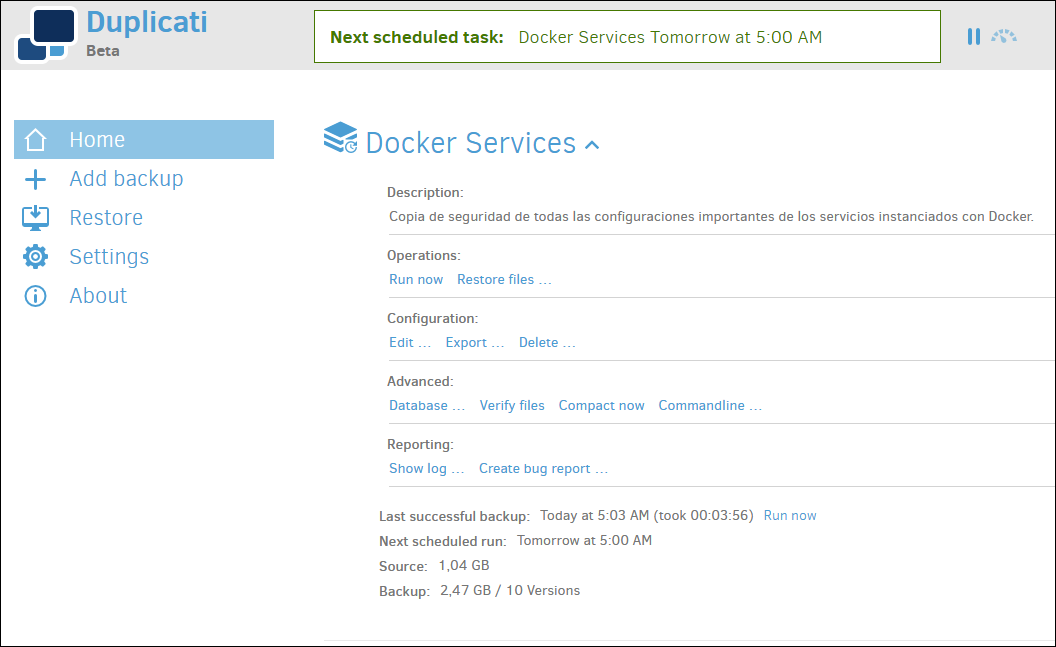The image size is (1056, 647).
Task: Pause the backup scheduler
Action: tap(973, 36)
